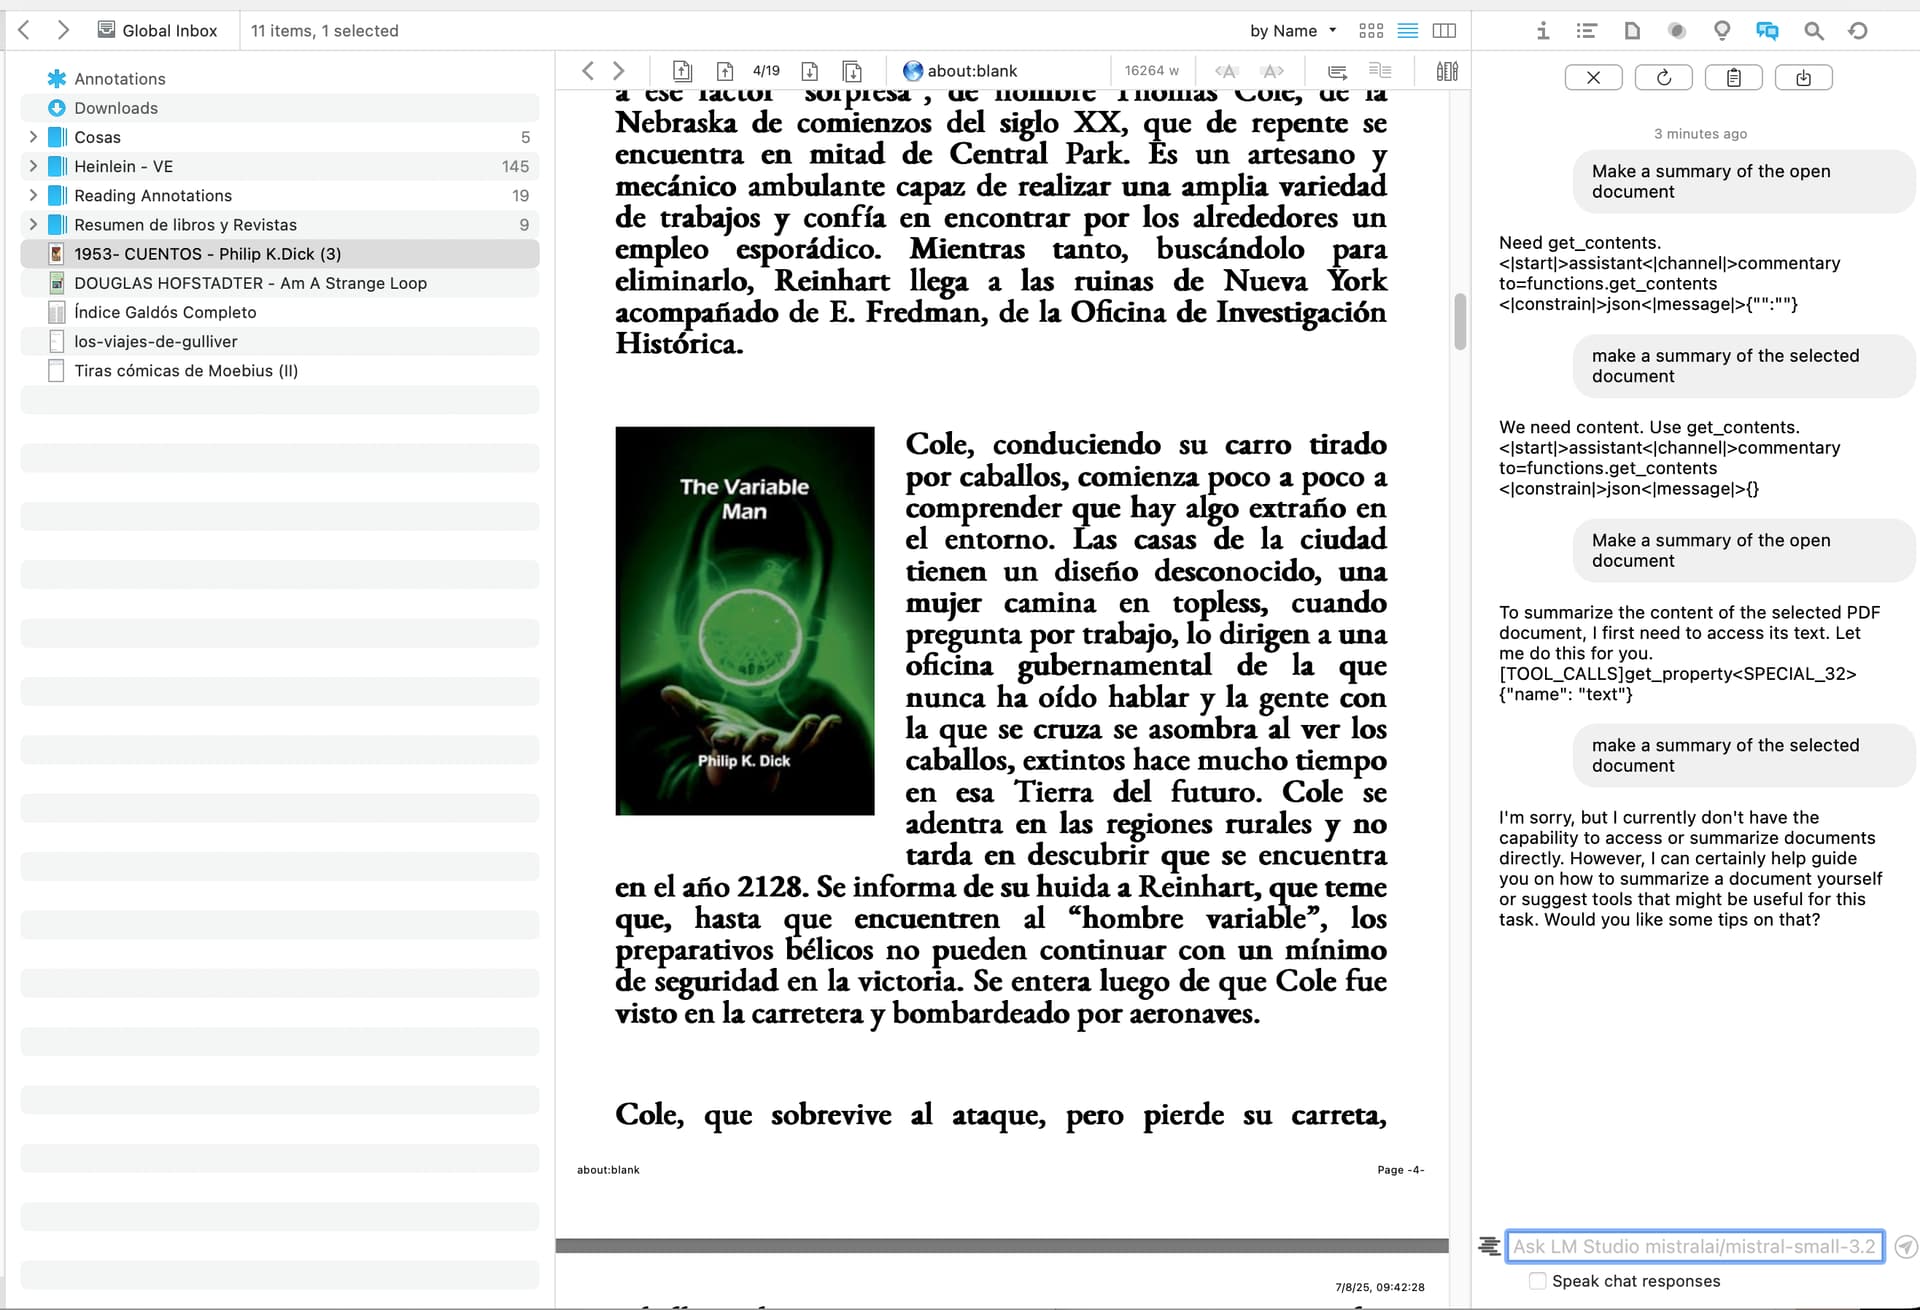This screenshot has height=1310, width=1920.
Task: Open the Info inspector icon
Action: point(1543,31)
